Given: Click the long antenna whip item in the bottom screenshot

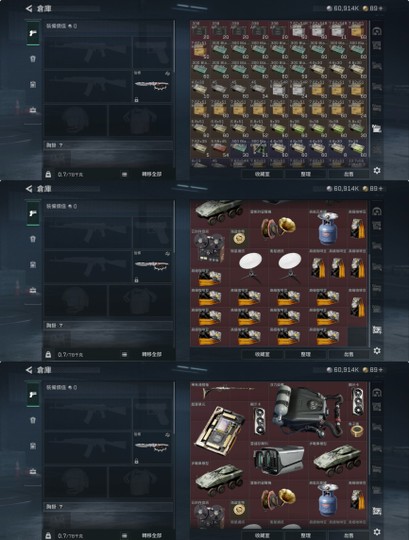Looking at the screenshot, I should point(229,390).
